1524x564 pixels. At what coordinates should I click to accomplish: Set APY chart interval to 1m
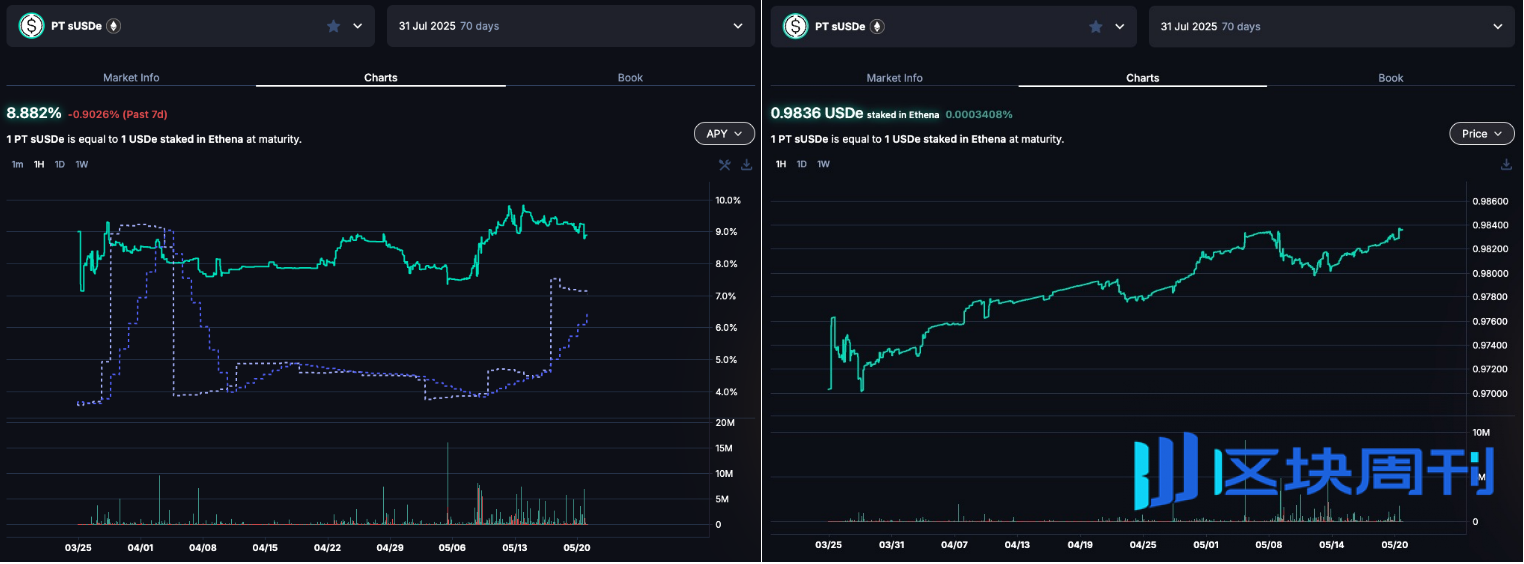coord(17,164)
